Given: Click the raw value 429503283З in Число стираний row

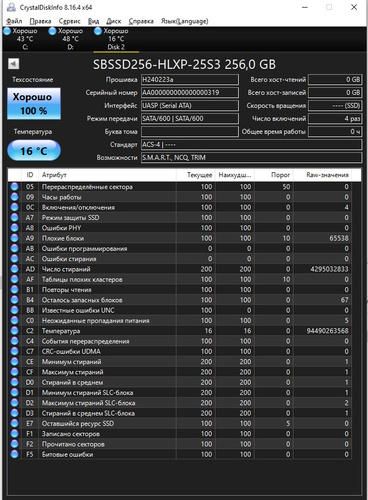Looking at the screenshot, I should click(x=329, y=269).
